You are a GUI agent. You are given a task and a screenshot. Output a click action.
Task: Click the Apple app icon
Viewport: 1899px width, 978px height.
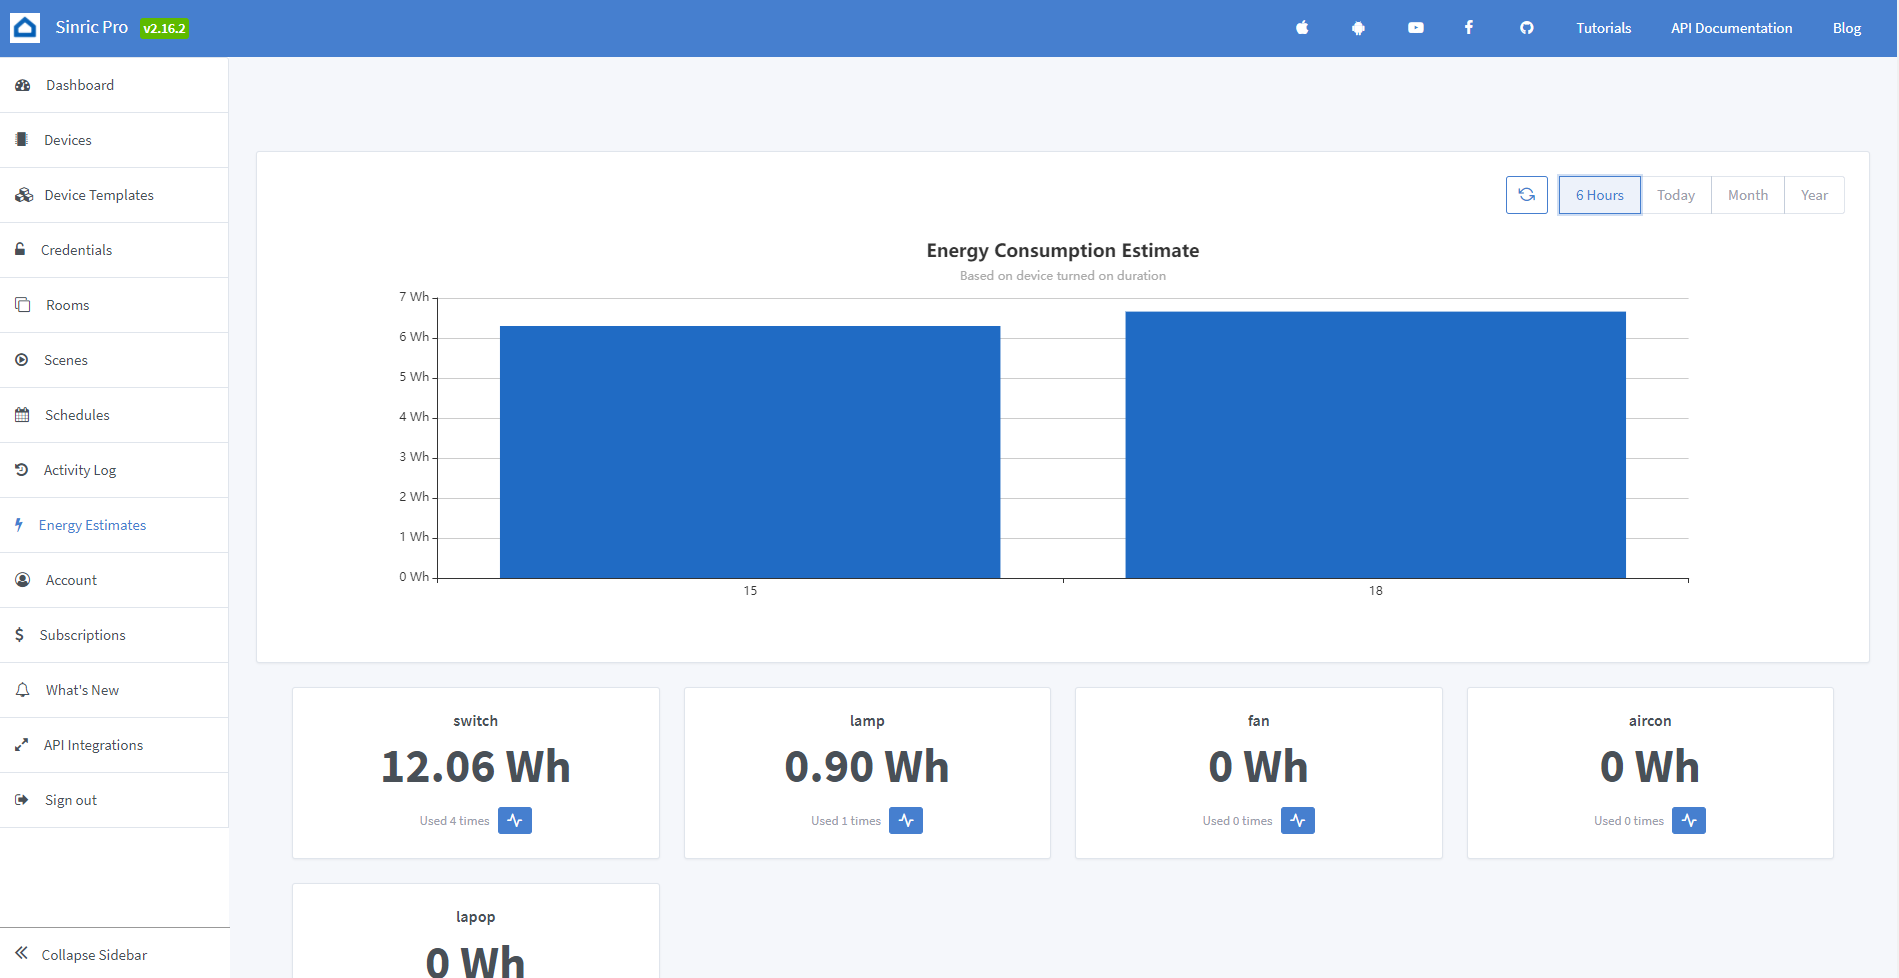[1302, 27]
